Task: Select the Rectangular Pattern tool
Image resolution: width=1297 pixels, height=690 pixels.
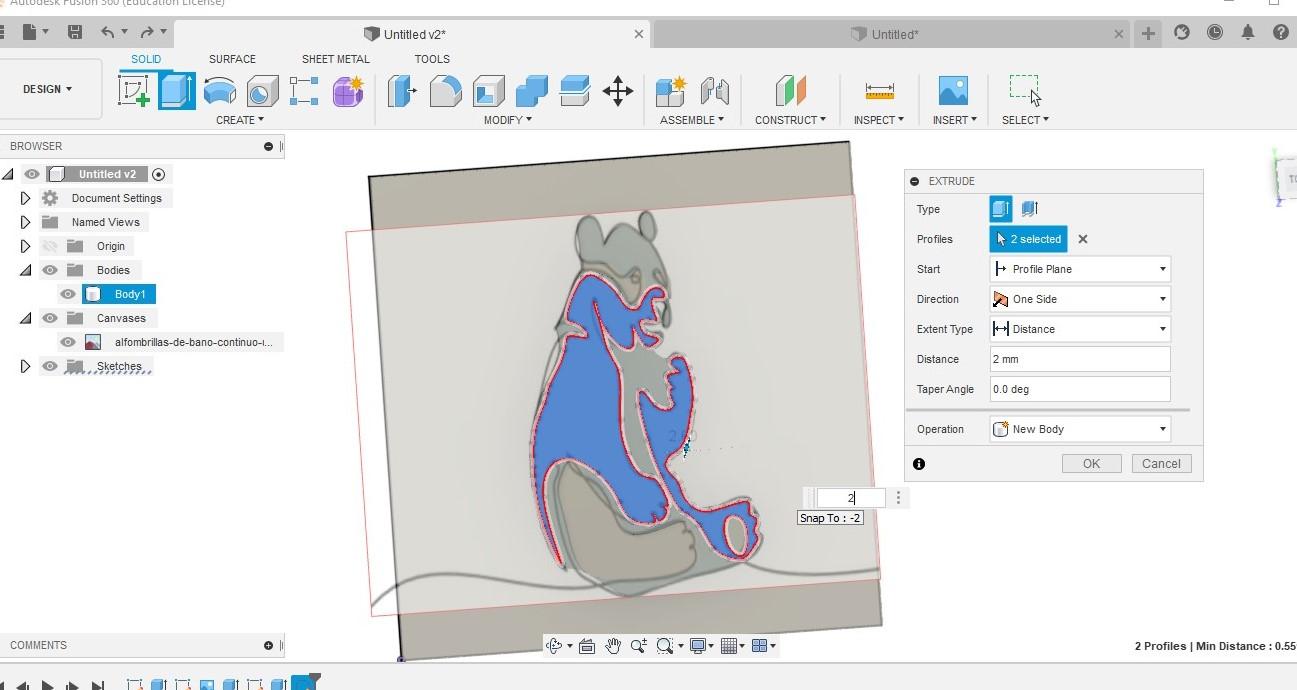Action: 304,92
